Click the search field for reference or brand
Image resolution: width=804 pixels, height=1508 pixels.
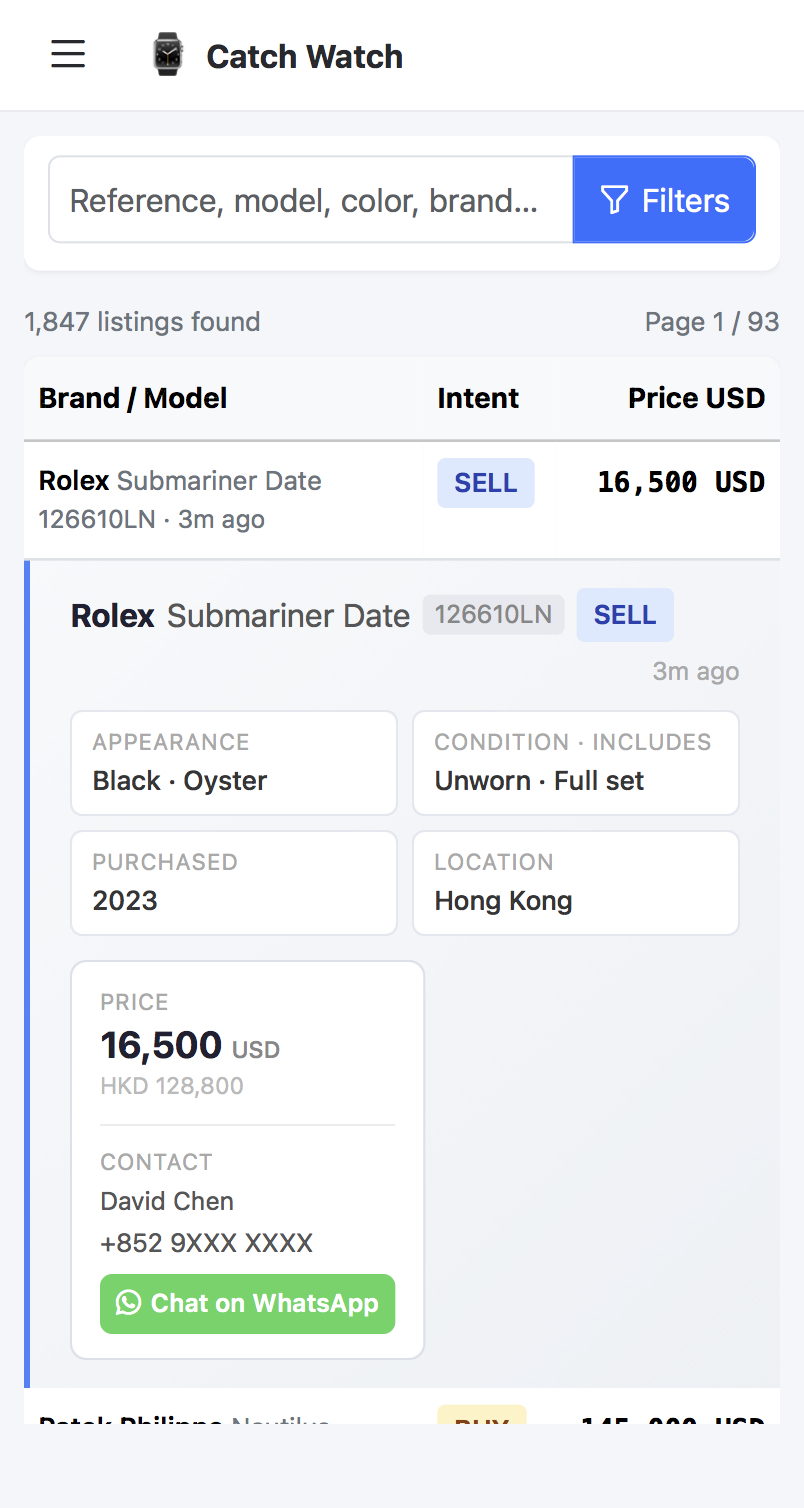click(310, 199)
